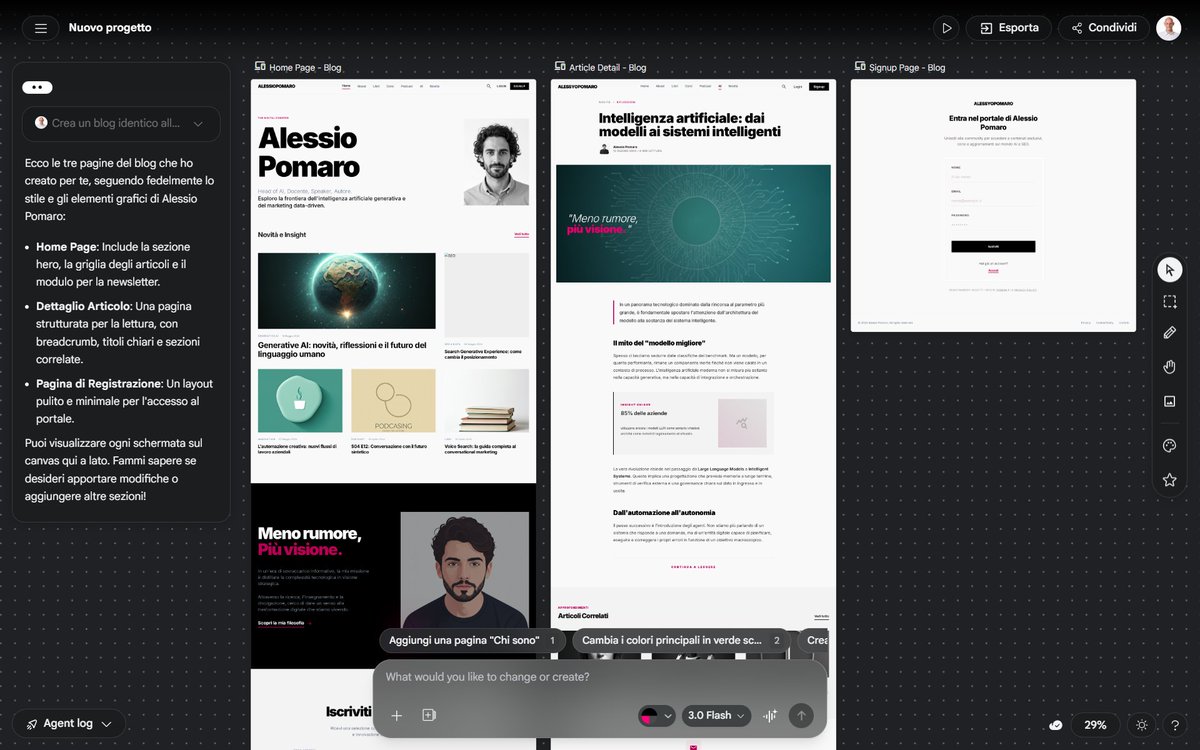This screenshot has width=1200, height=750.
Task: Click "Articoli Correlati" heading in Article Detail
Action: [583, 616]
